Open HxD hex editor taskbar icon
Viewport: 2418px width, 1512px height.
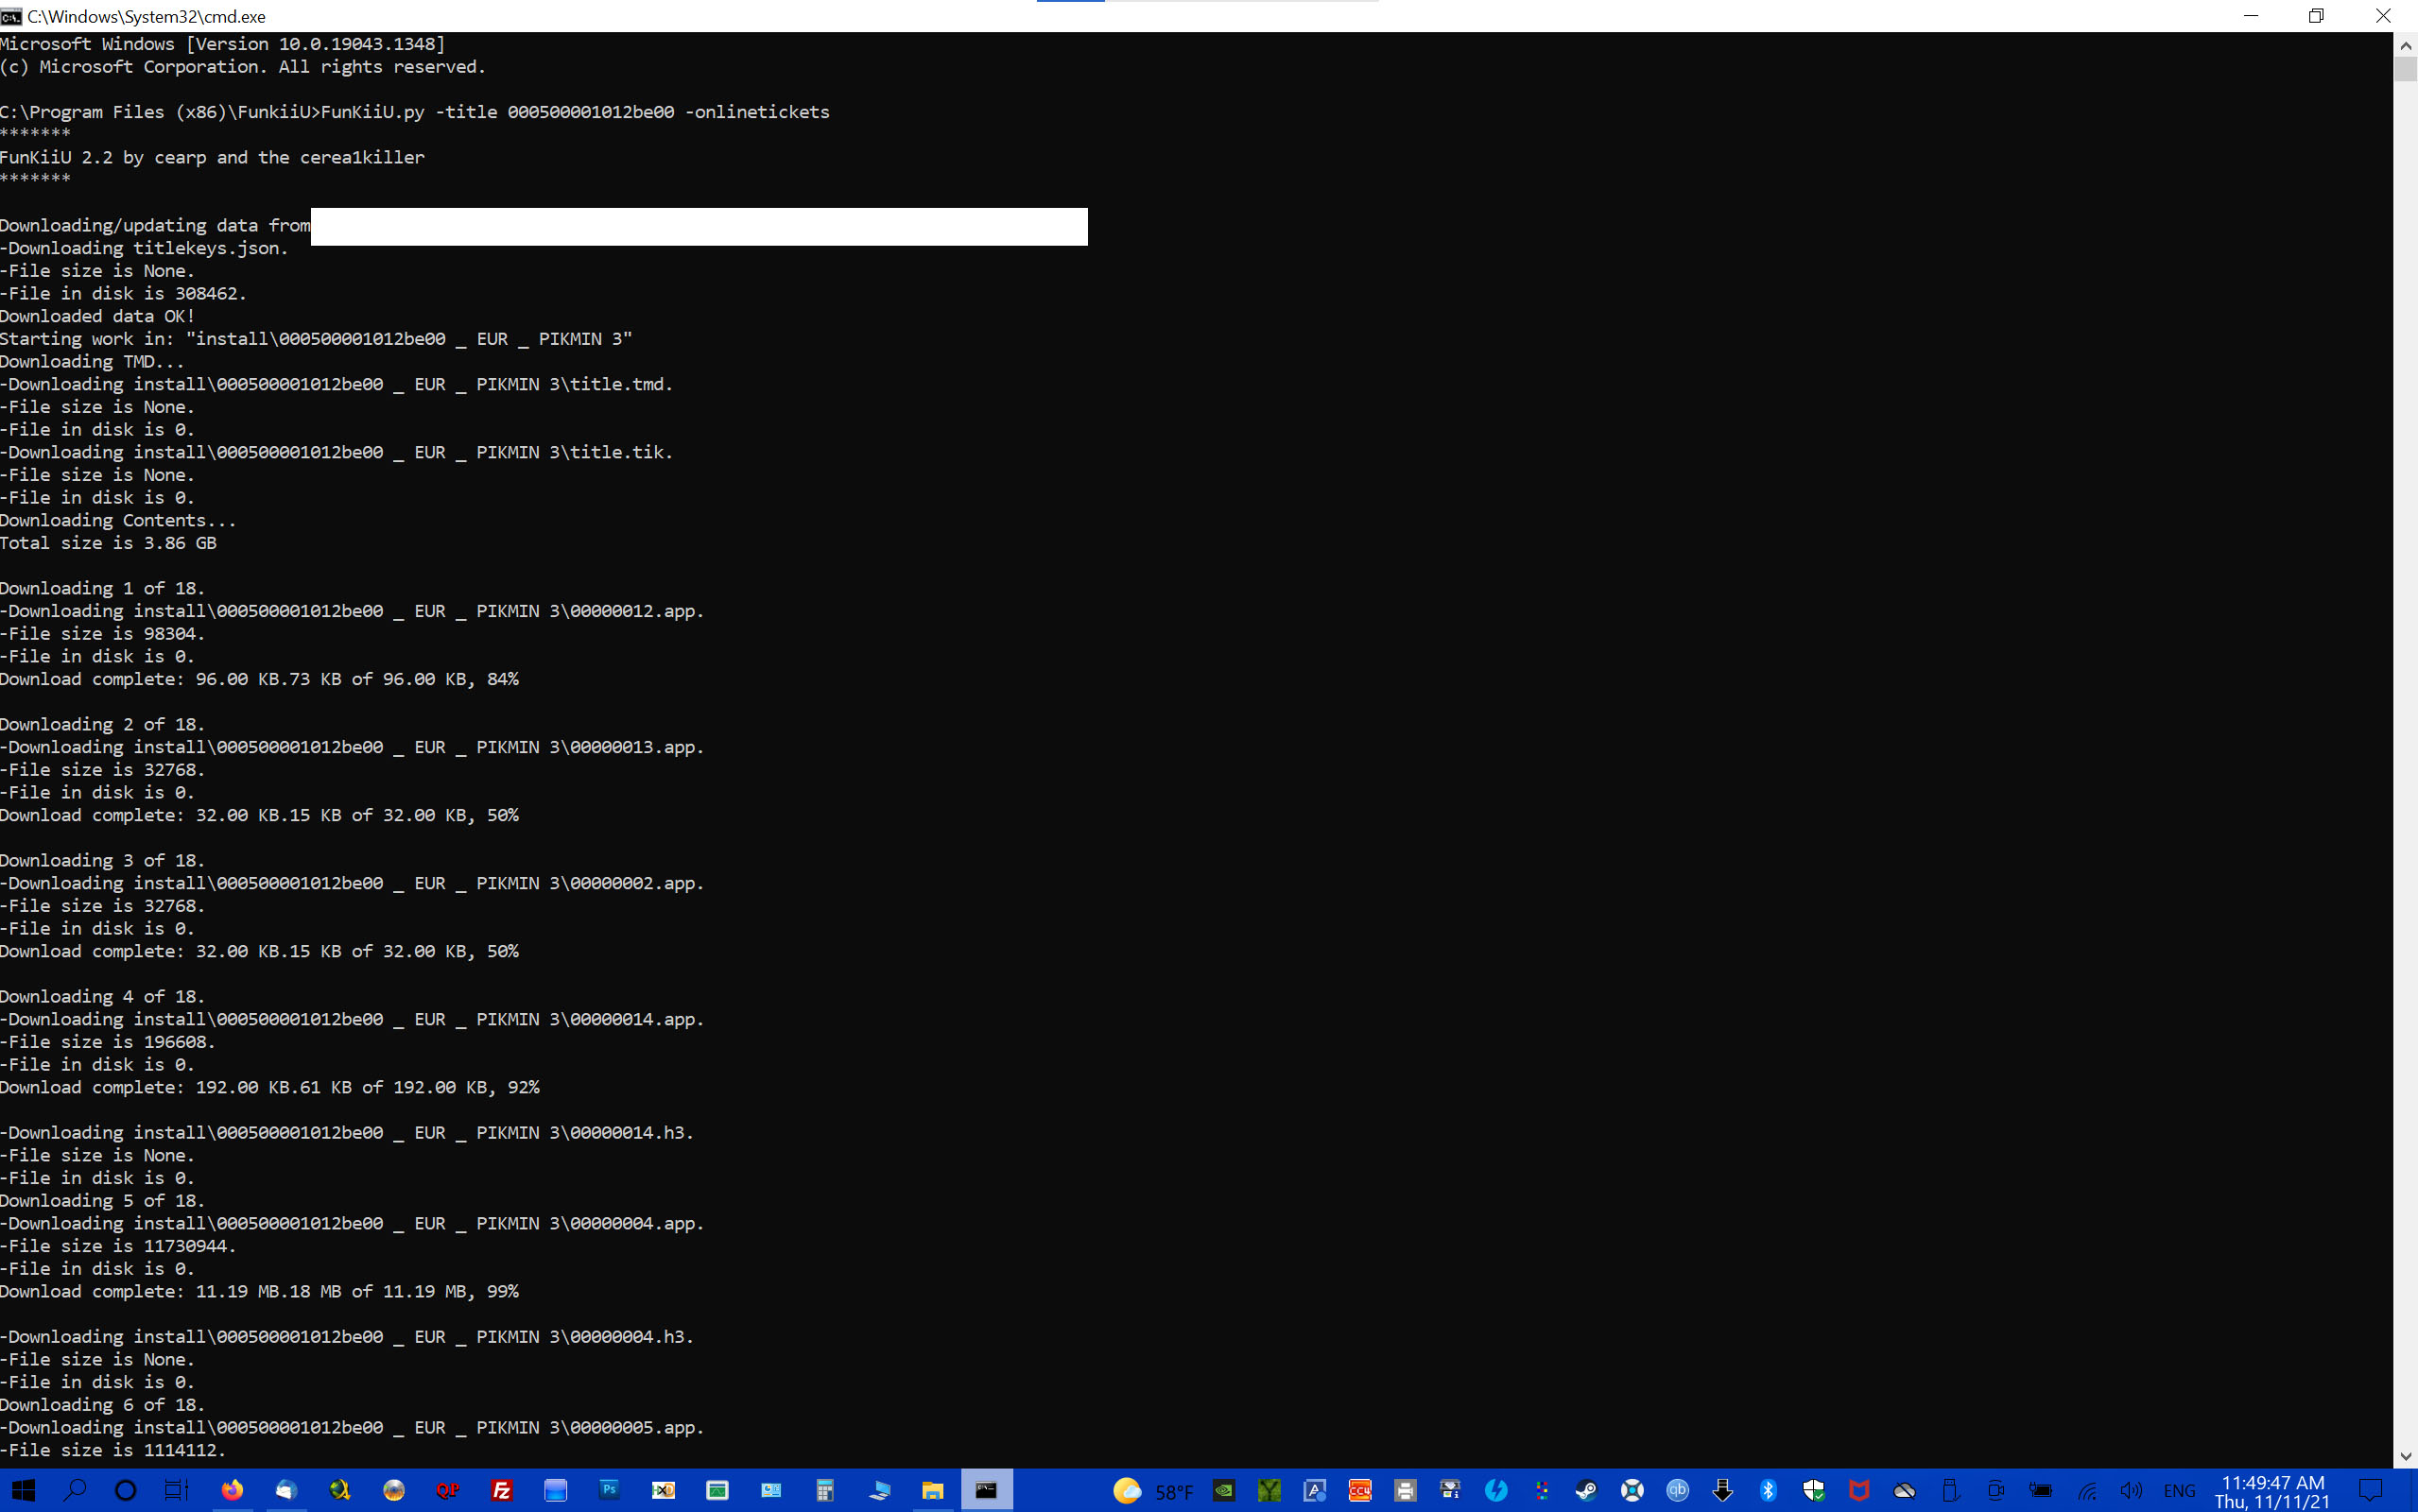pos(663,1490)
